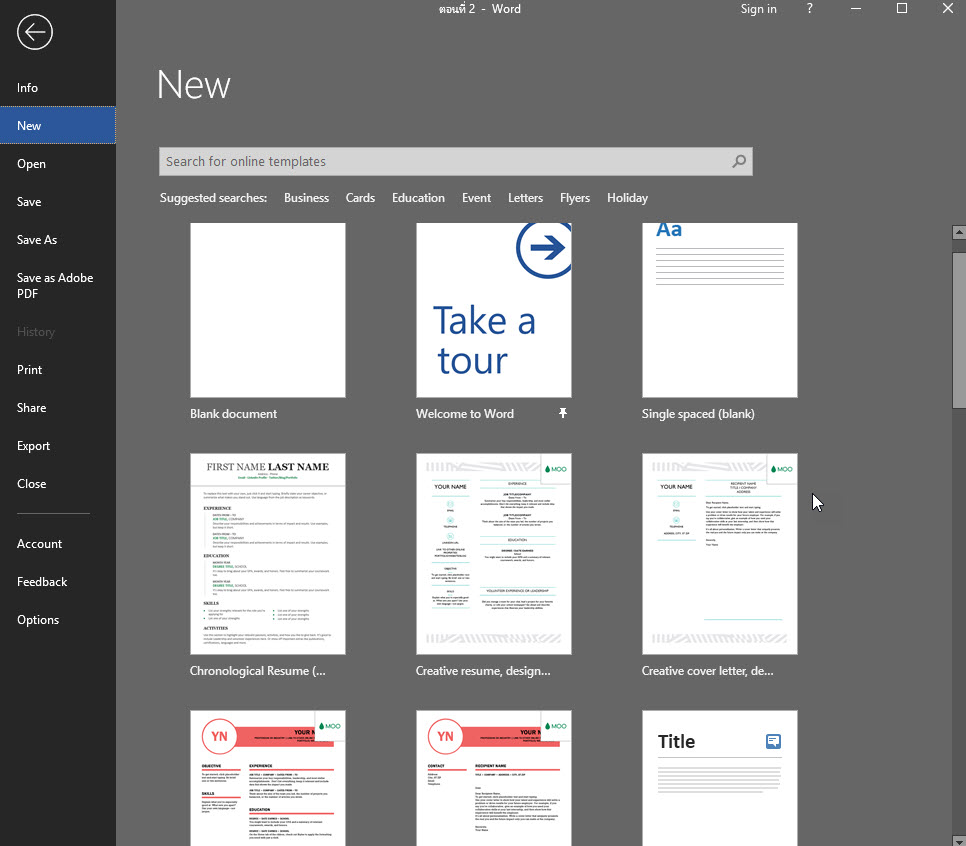Select the Event suggested search
The image size is (966, 846).
coord(476,198)
